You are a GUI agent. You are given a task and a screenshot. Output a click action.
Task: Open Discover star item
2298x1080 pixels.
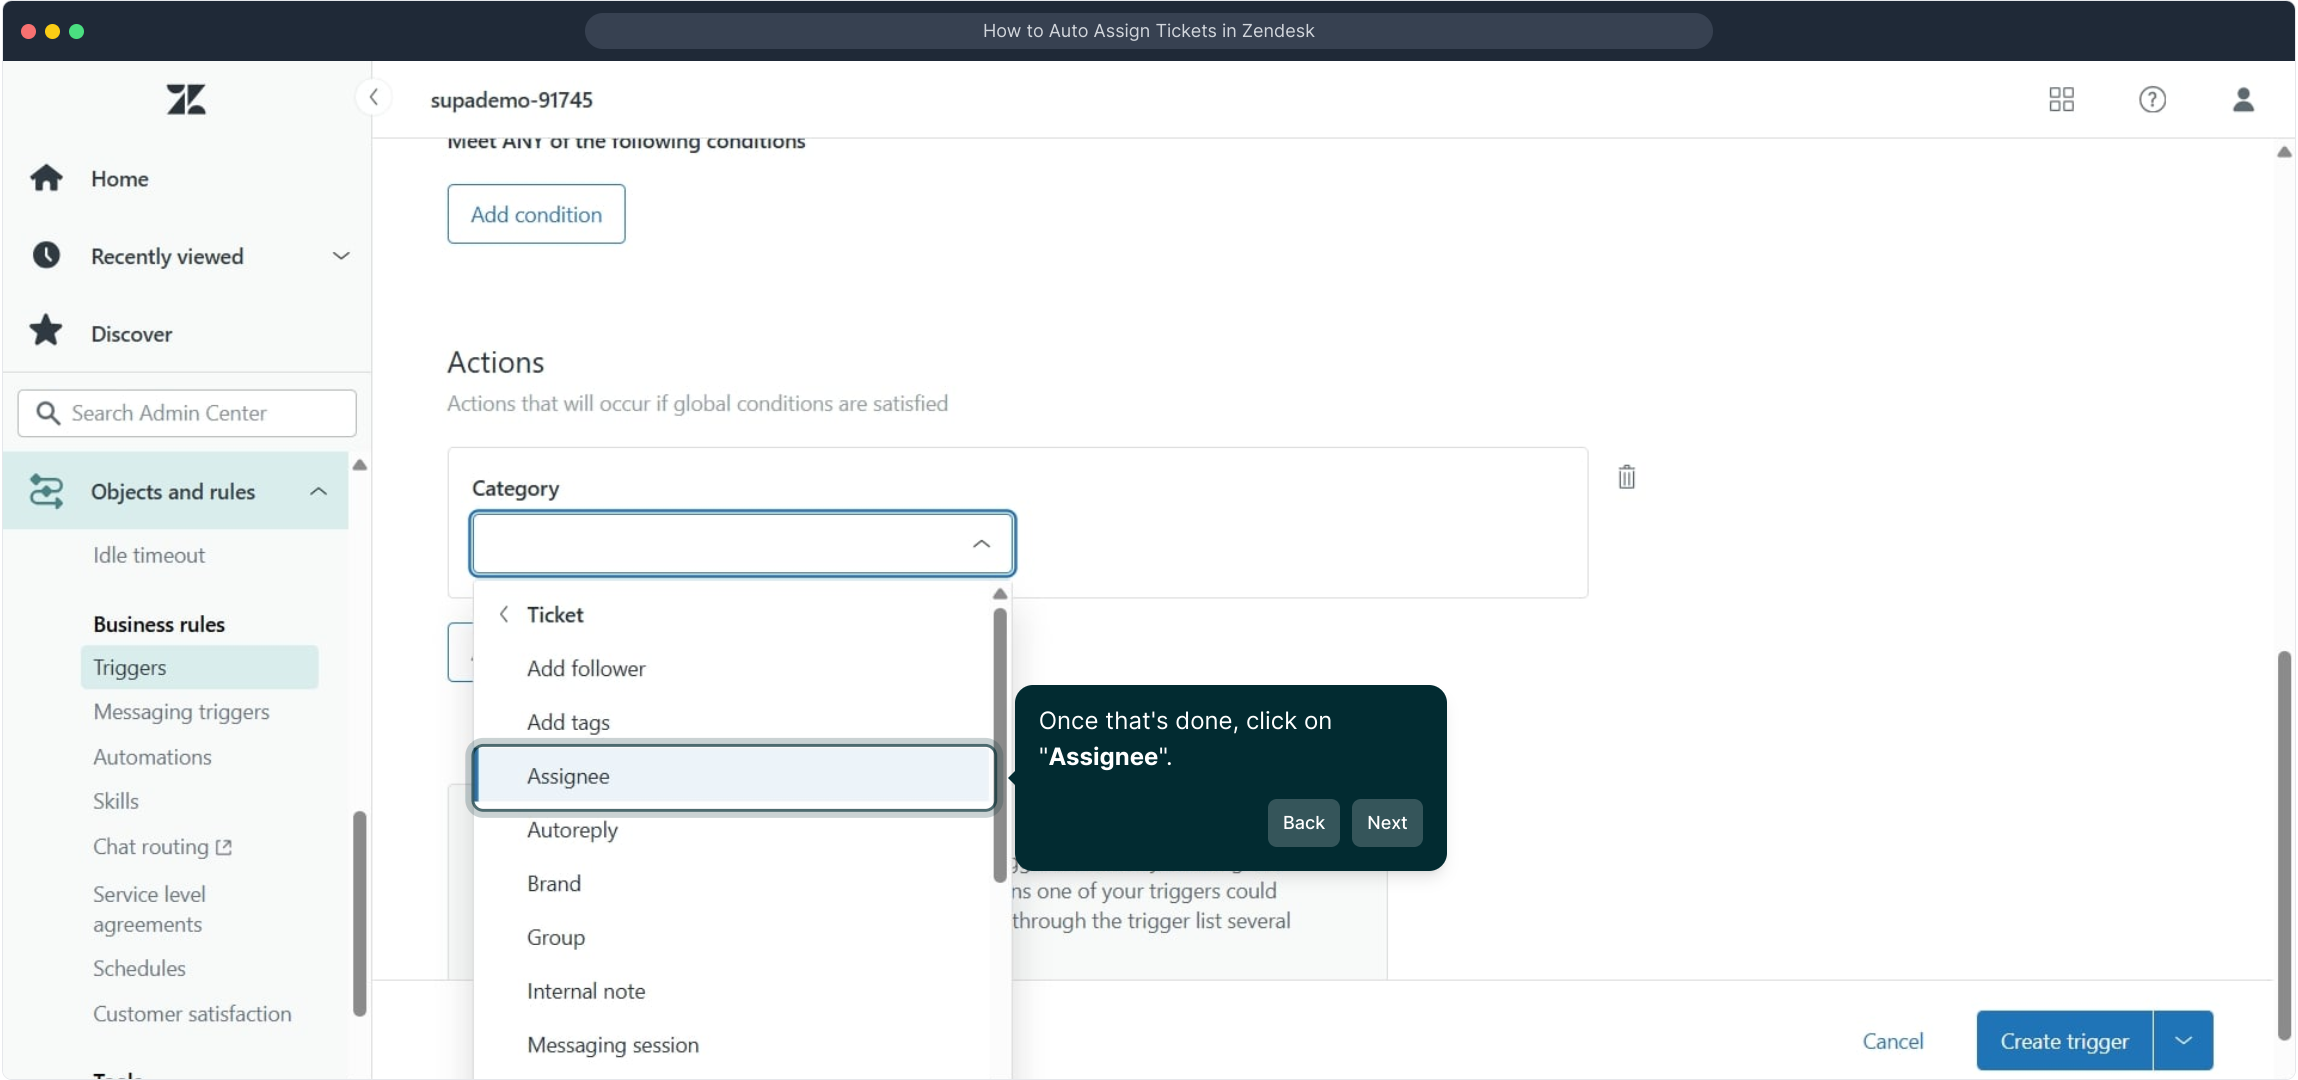131,334
